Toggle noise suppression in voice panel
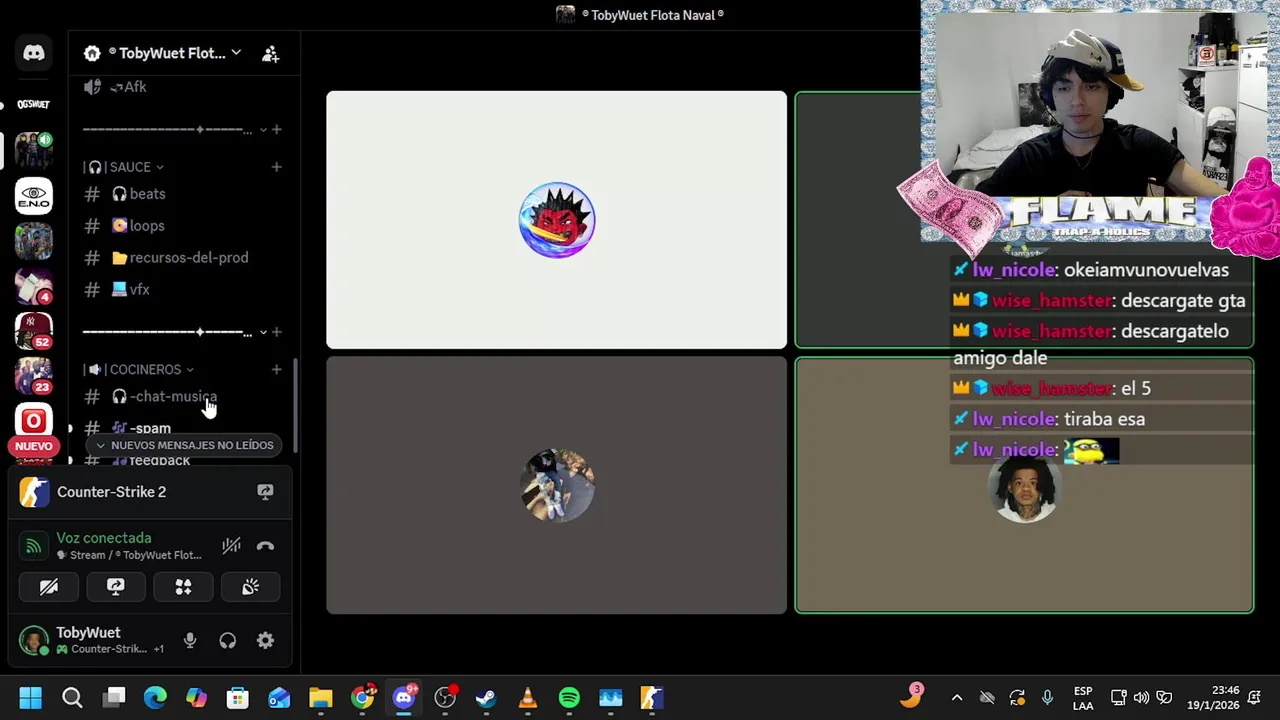This screenshot has height=720, width=1280. coord(231,546)
